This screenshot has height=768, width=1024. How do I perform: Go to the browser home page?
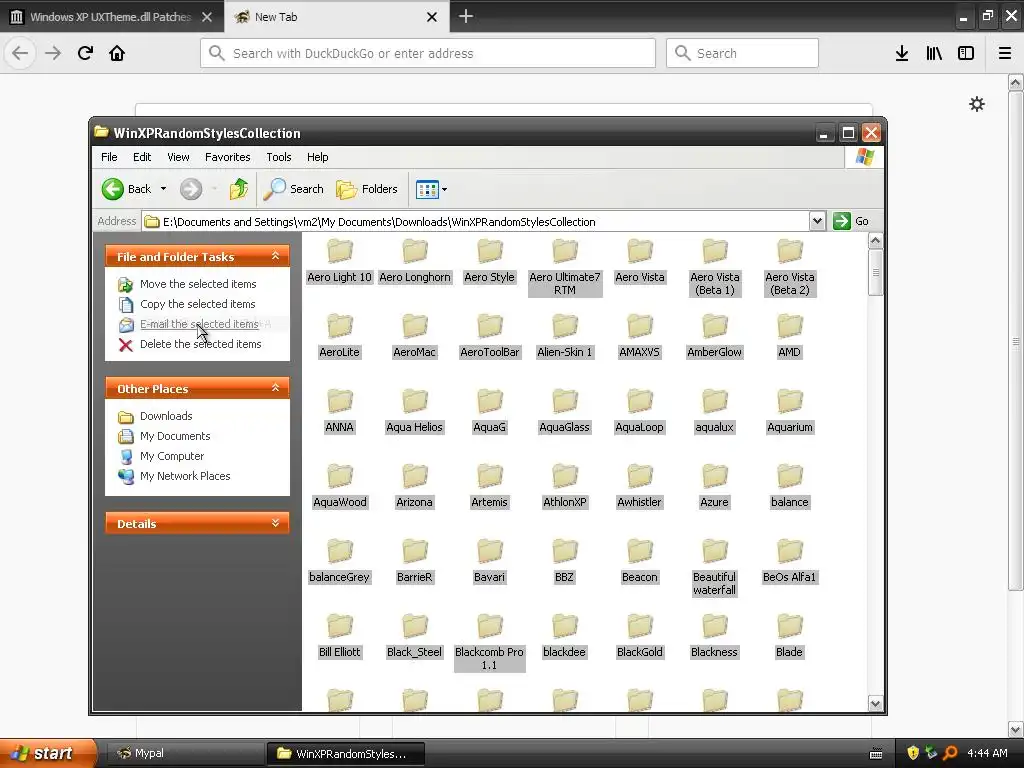[x=117, y=53]
